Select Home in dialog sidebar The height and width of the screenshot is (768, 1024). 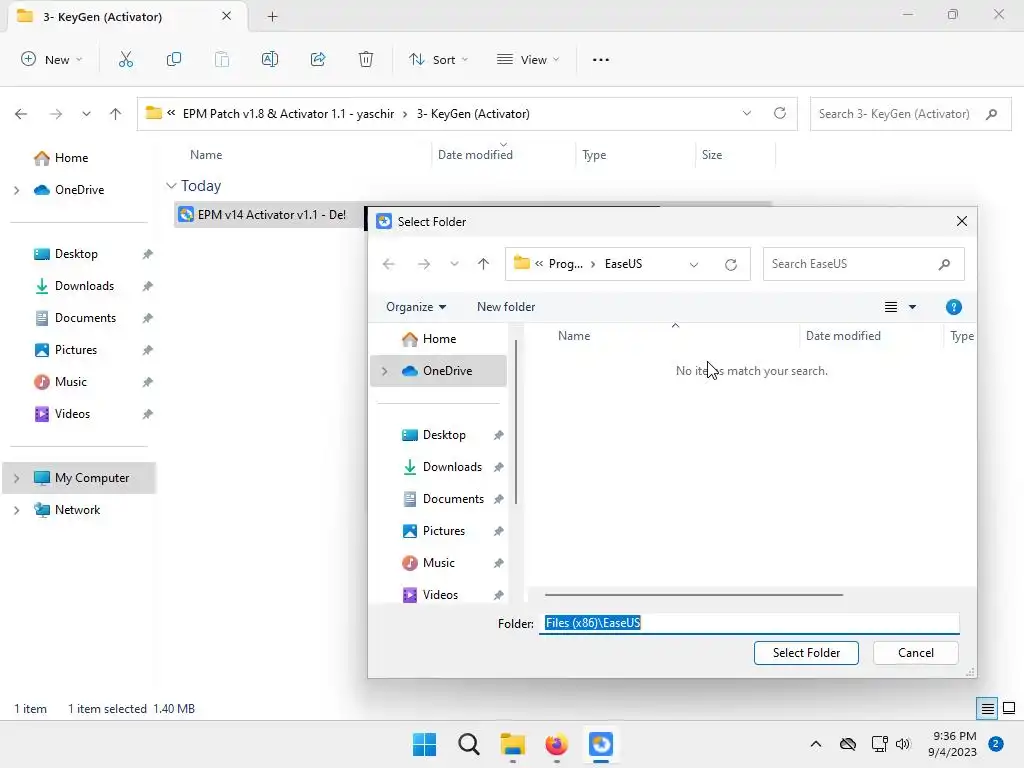click(x=439, y=339)
